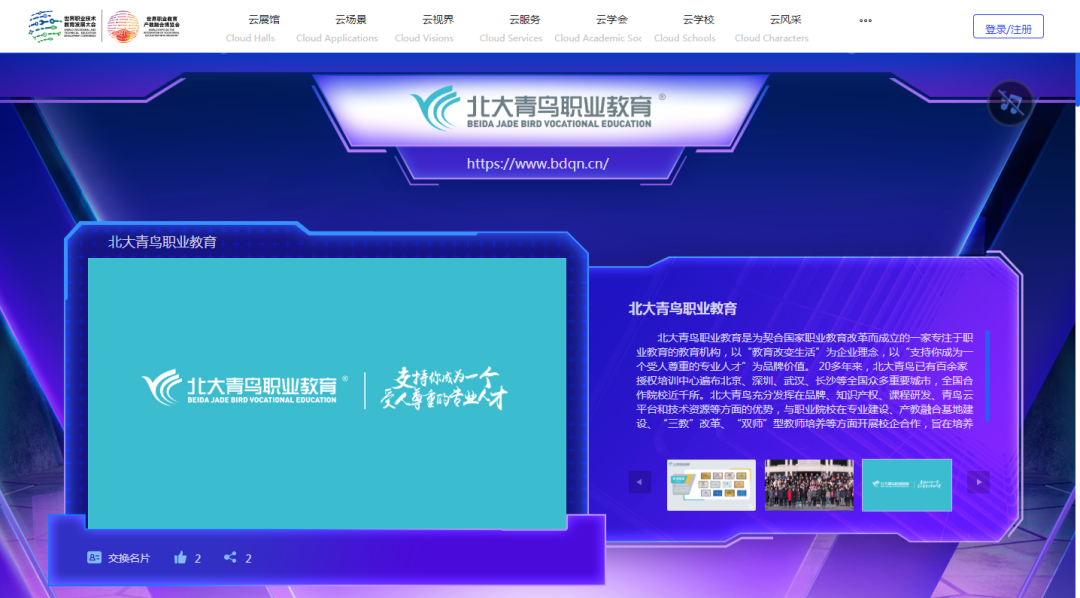Like the booth with thumbs-up icon
This screenshot has height=598, width=1080.
tap(180, 557)
